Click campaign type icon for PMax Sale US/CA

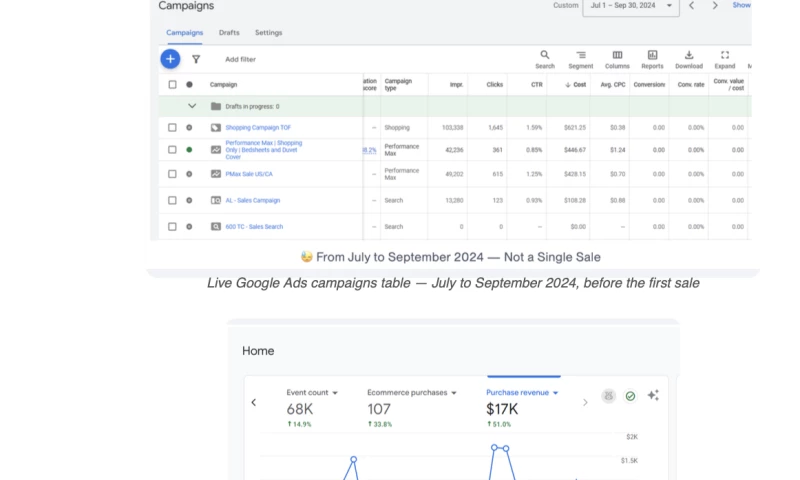coord(216,174)
